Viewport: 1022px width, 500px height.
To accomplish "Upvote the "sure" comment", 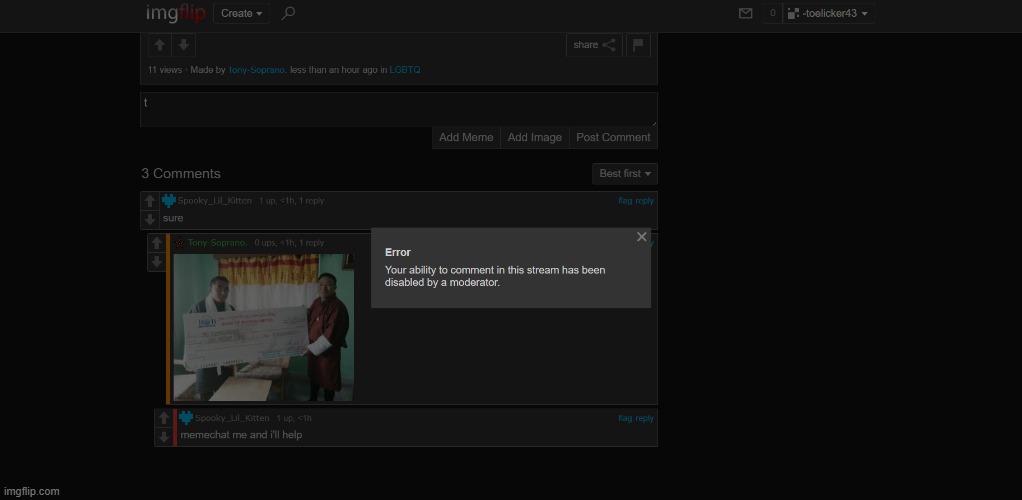I will (x=150, y=201).
